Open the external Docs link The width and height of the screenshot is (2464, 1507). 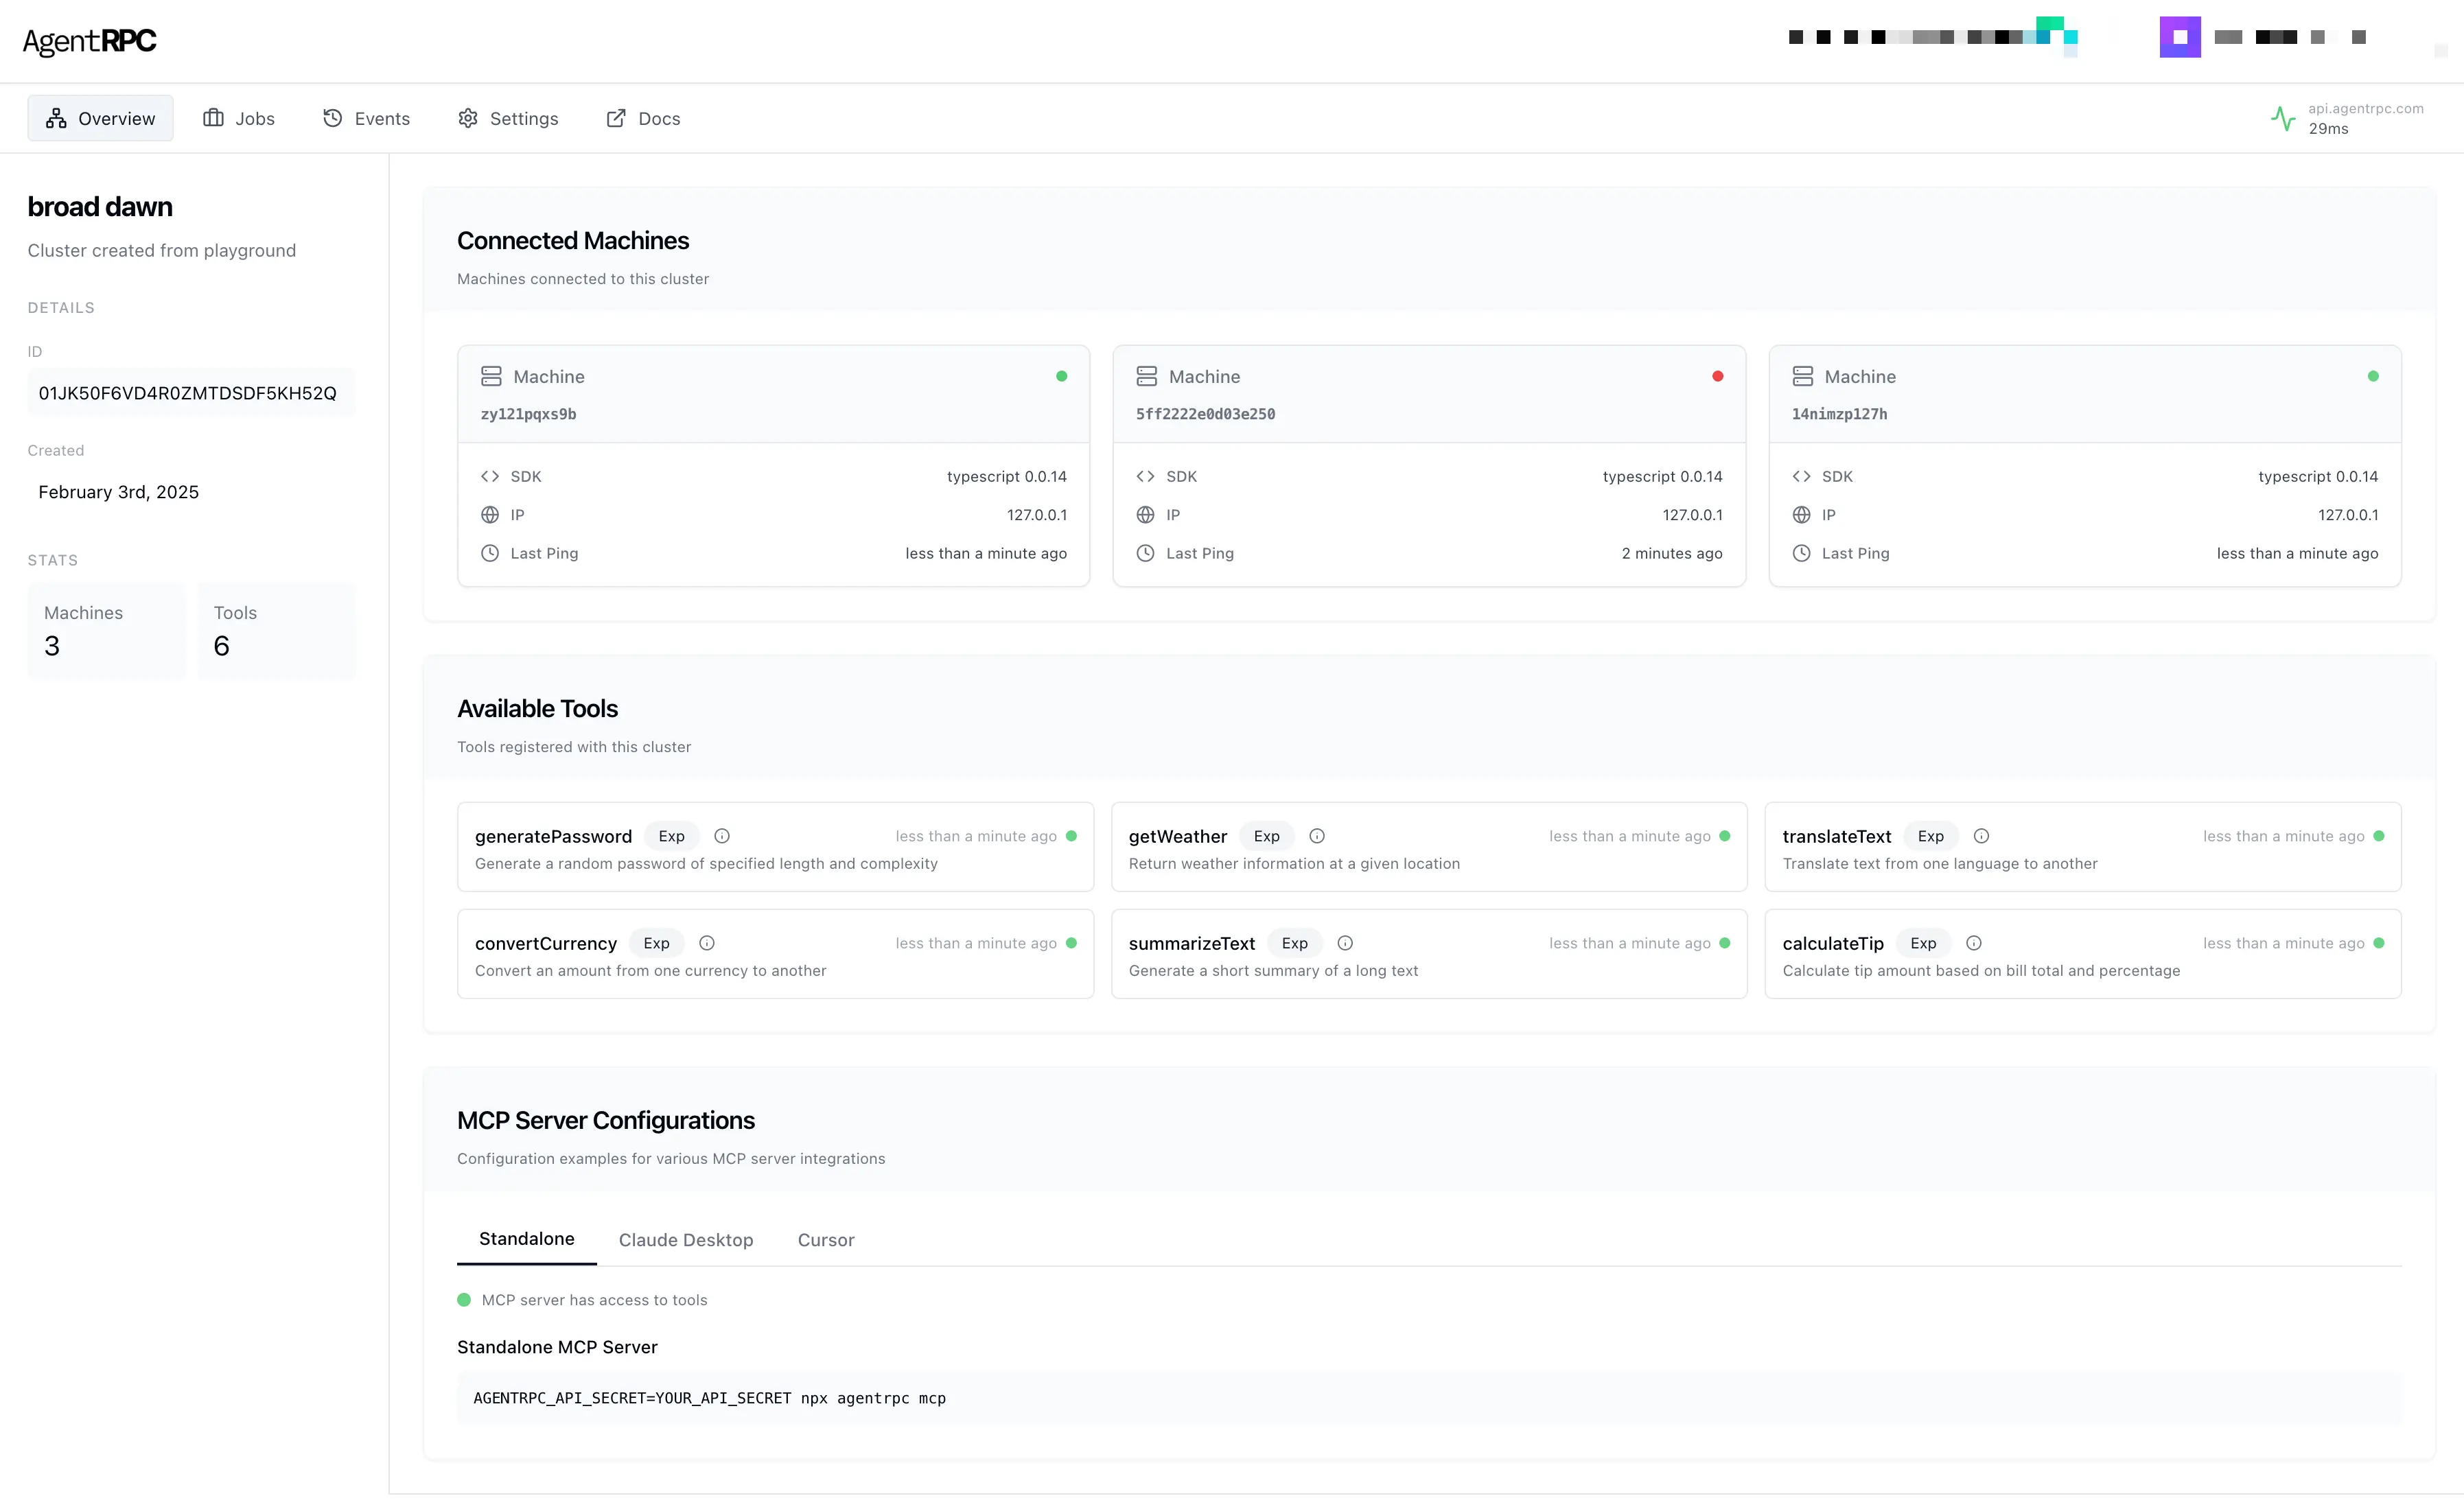point(643,118)
